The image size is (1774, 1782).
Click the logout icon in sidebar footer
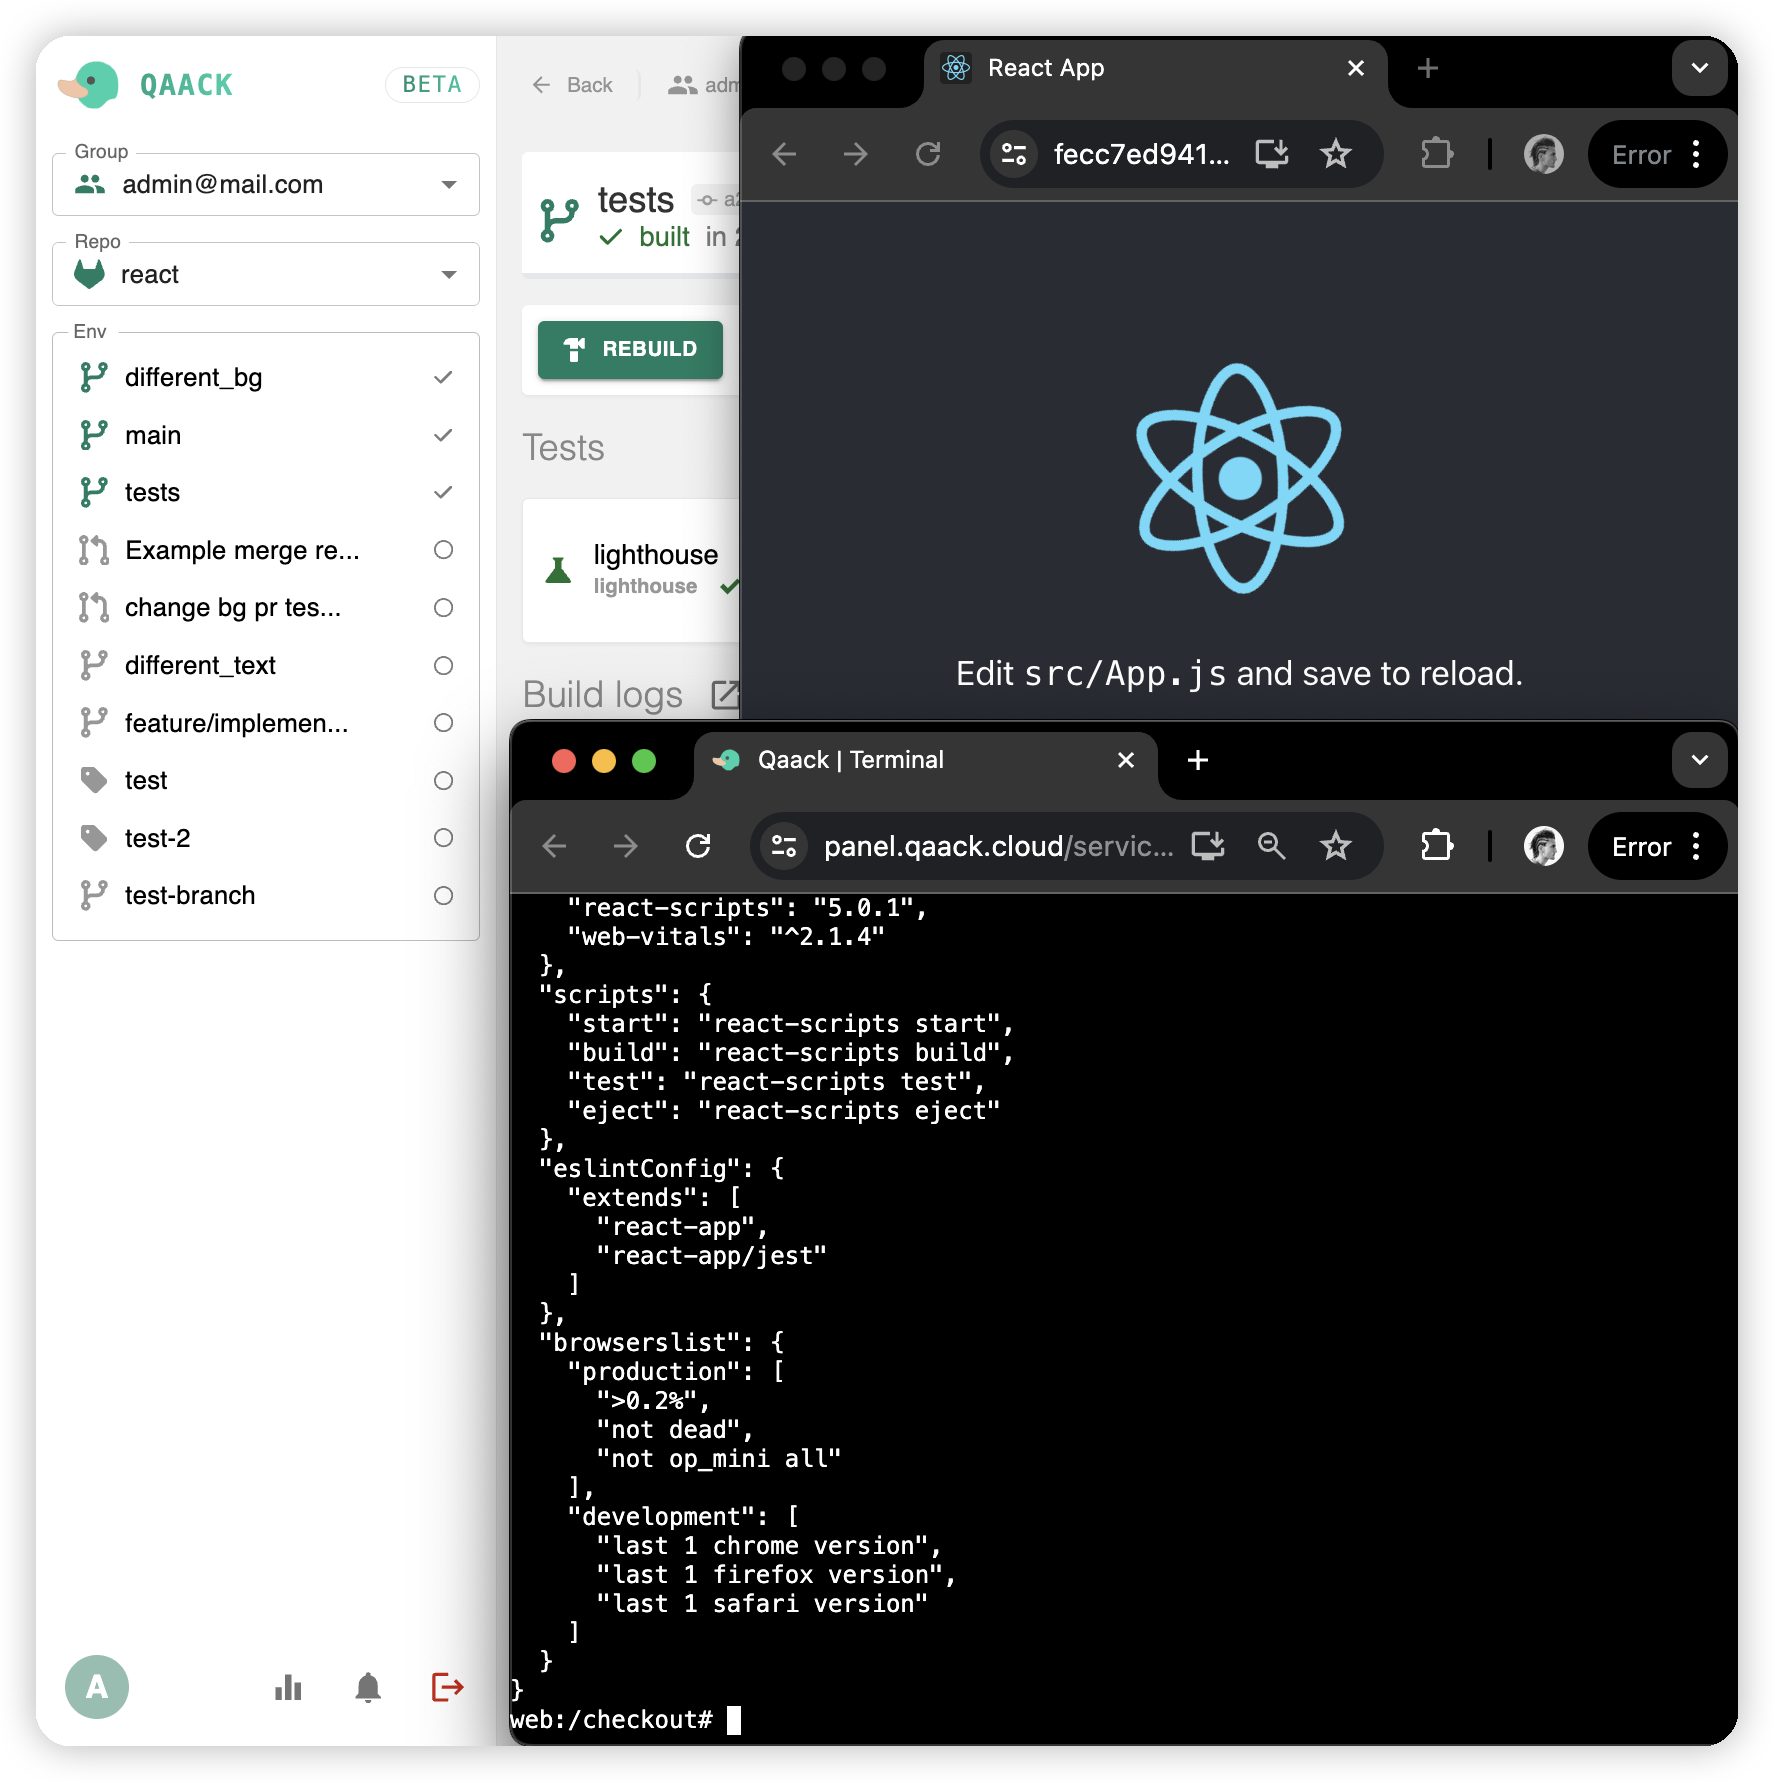click(x=447, y=1687)
